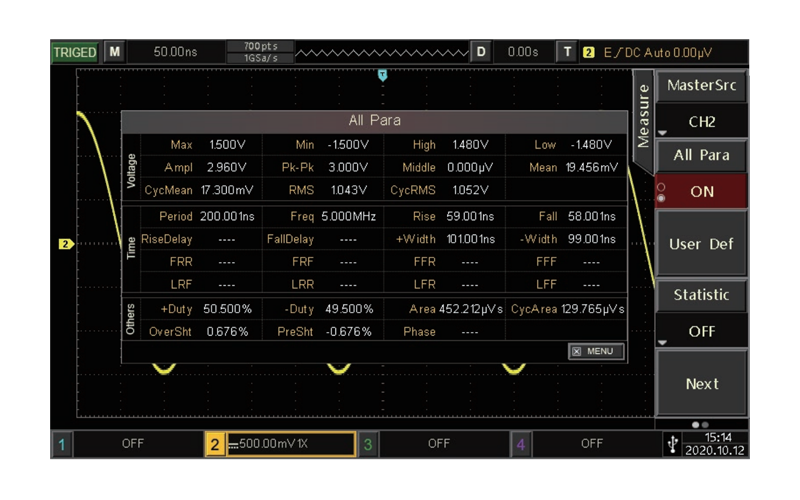Click the Measure side tab
Screen dimensions: 800x500
click(643, 117)
